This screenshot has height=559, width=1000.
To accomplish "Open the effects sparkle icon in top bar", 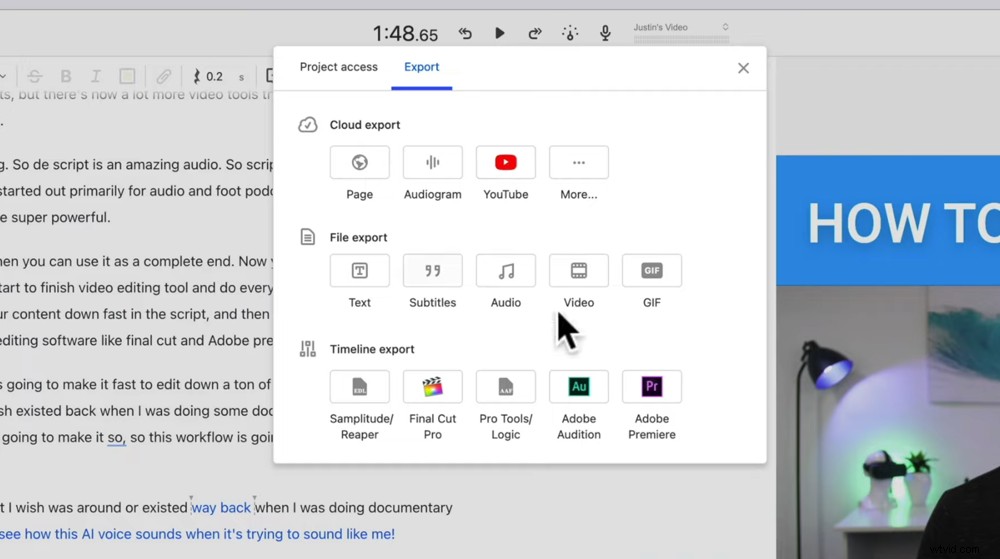I will pyautogui.click(x=570, y=33).
